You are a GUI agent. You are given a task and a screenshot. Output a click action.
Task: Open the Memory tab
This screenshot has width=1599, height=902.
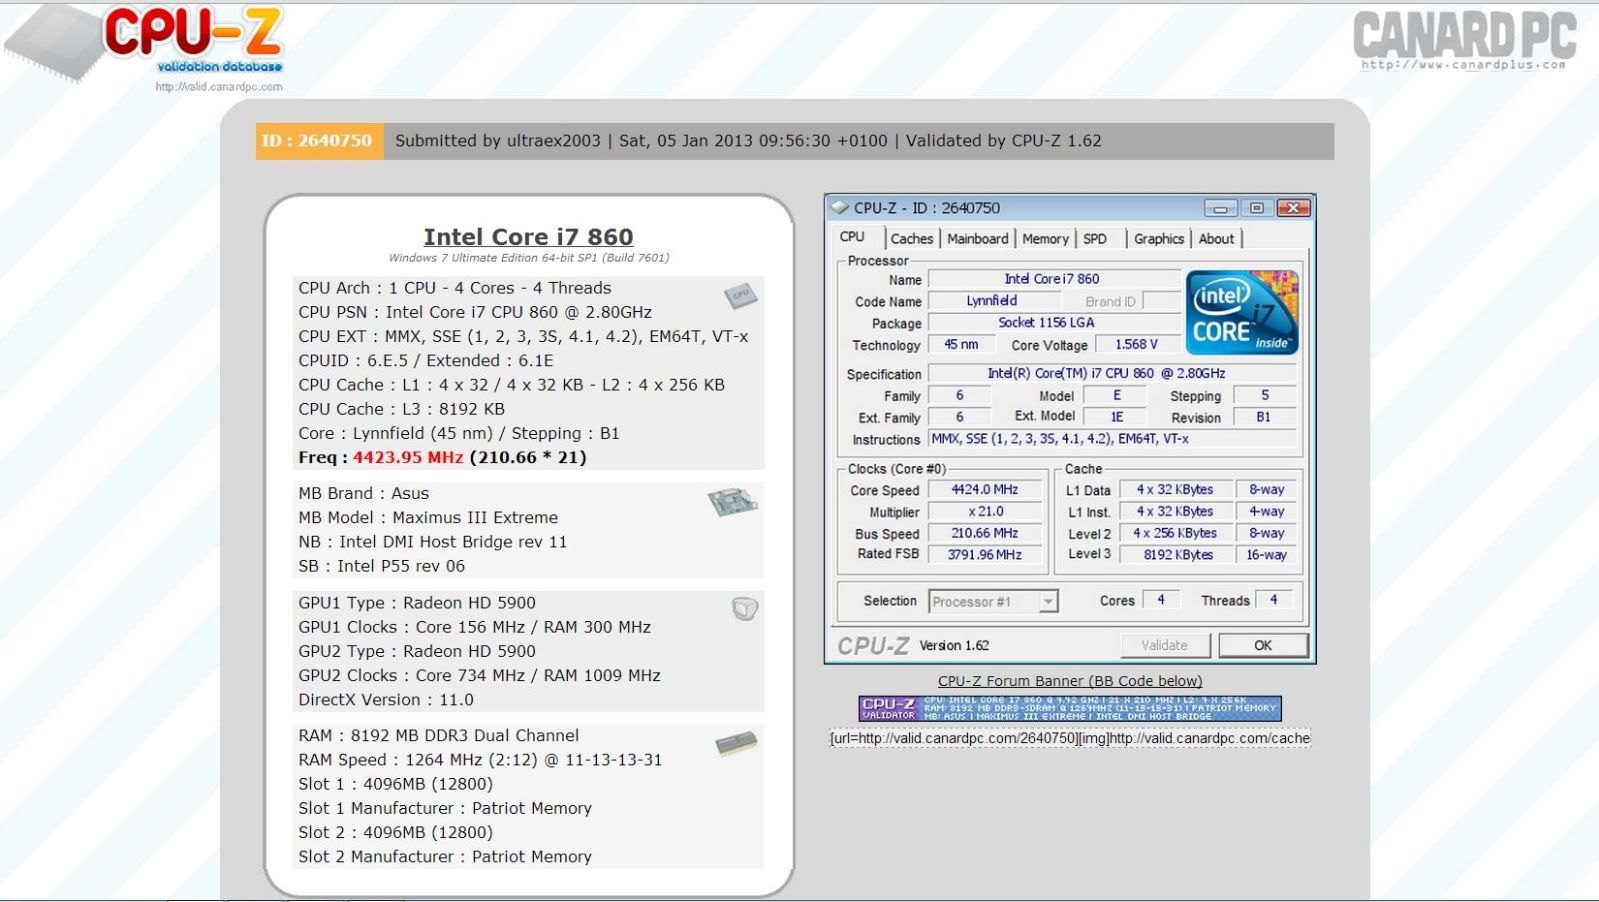[x=1045, y=239]
